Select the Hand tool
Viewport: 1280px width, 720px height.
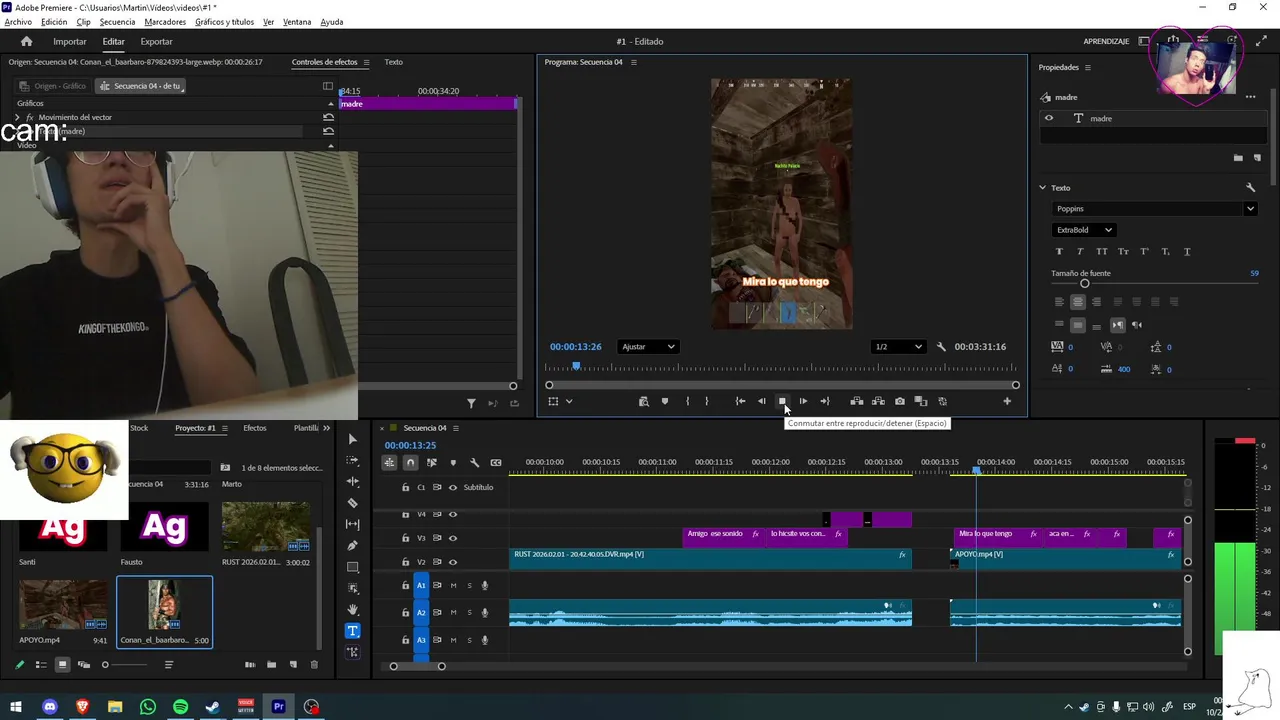pos(352,609)
